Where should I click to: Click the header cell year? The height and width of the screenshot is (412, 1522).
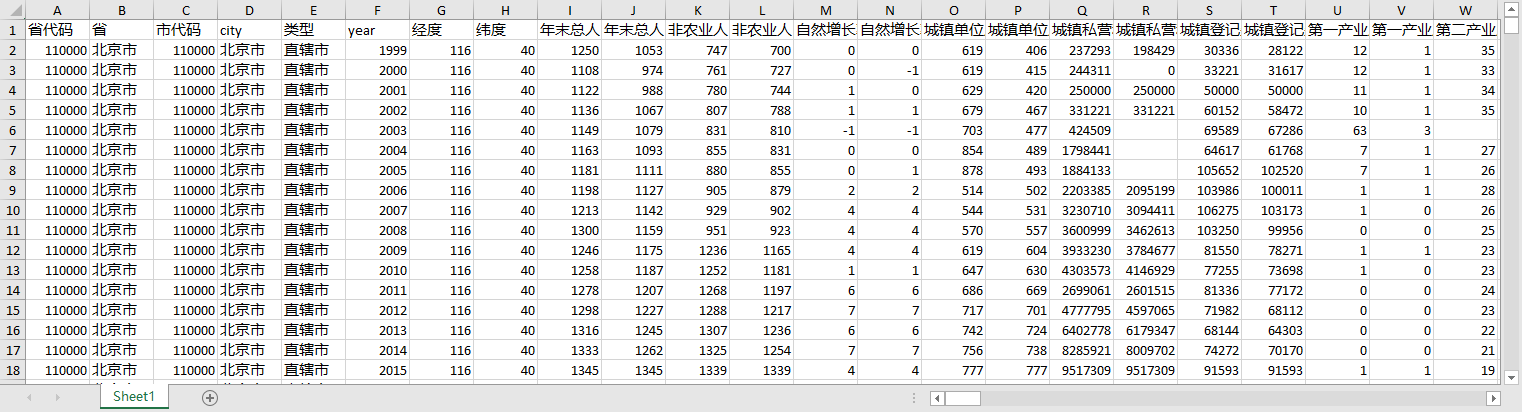click(x=377, y=30)
